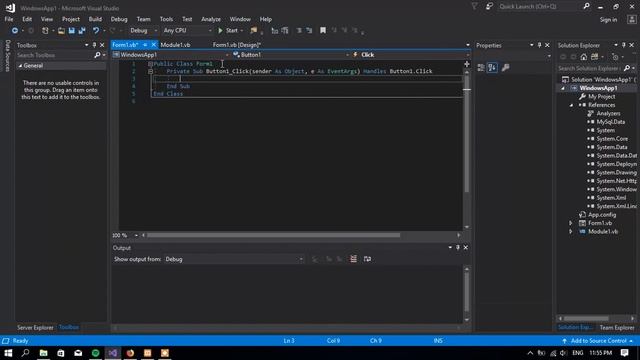This screenshot has height=360, width=640.
Task: Save the current file with Save icon
Action: point(71,31)
